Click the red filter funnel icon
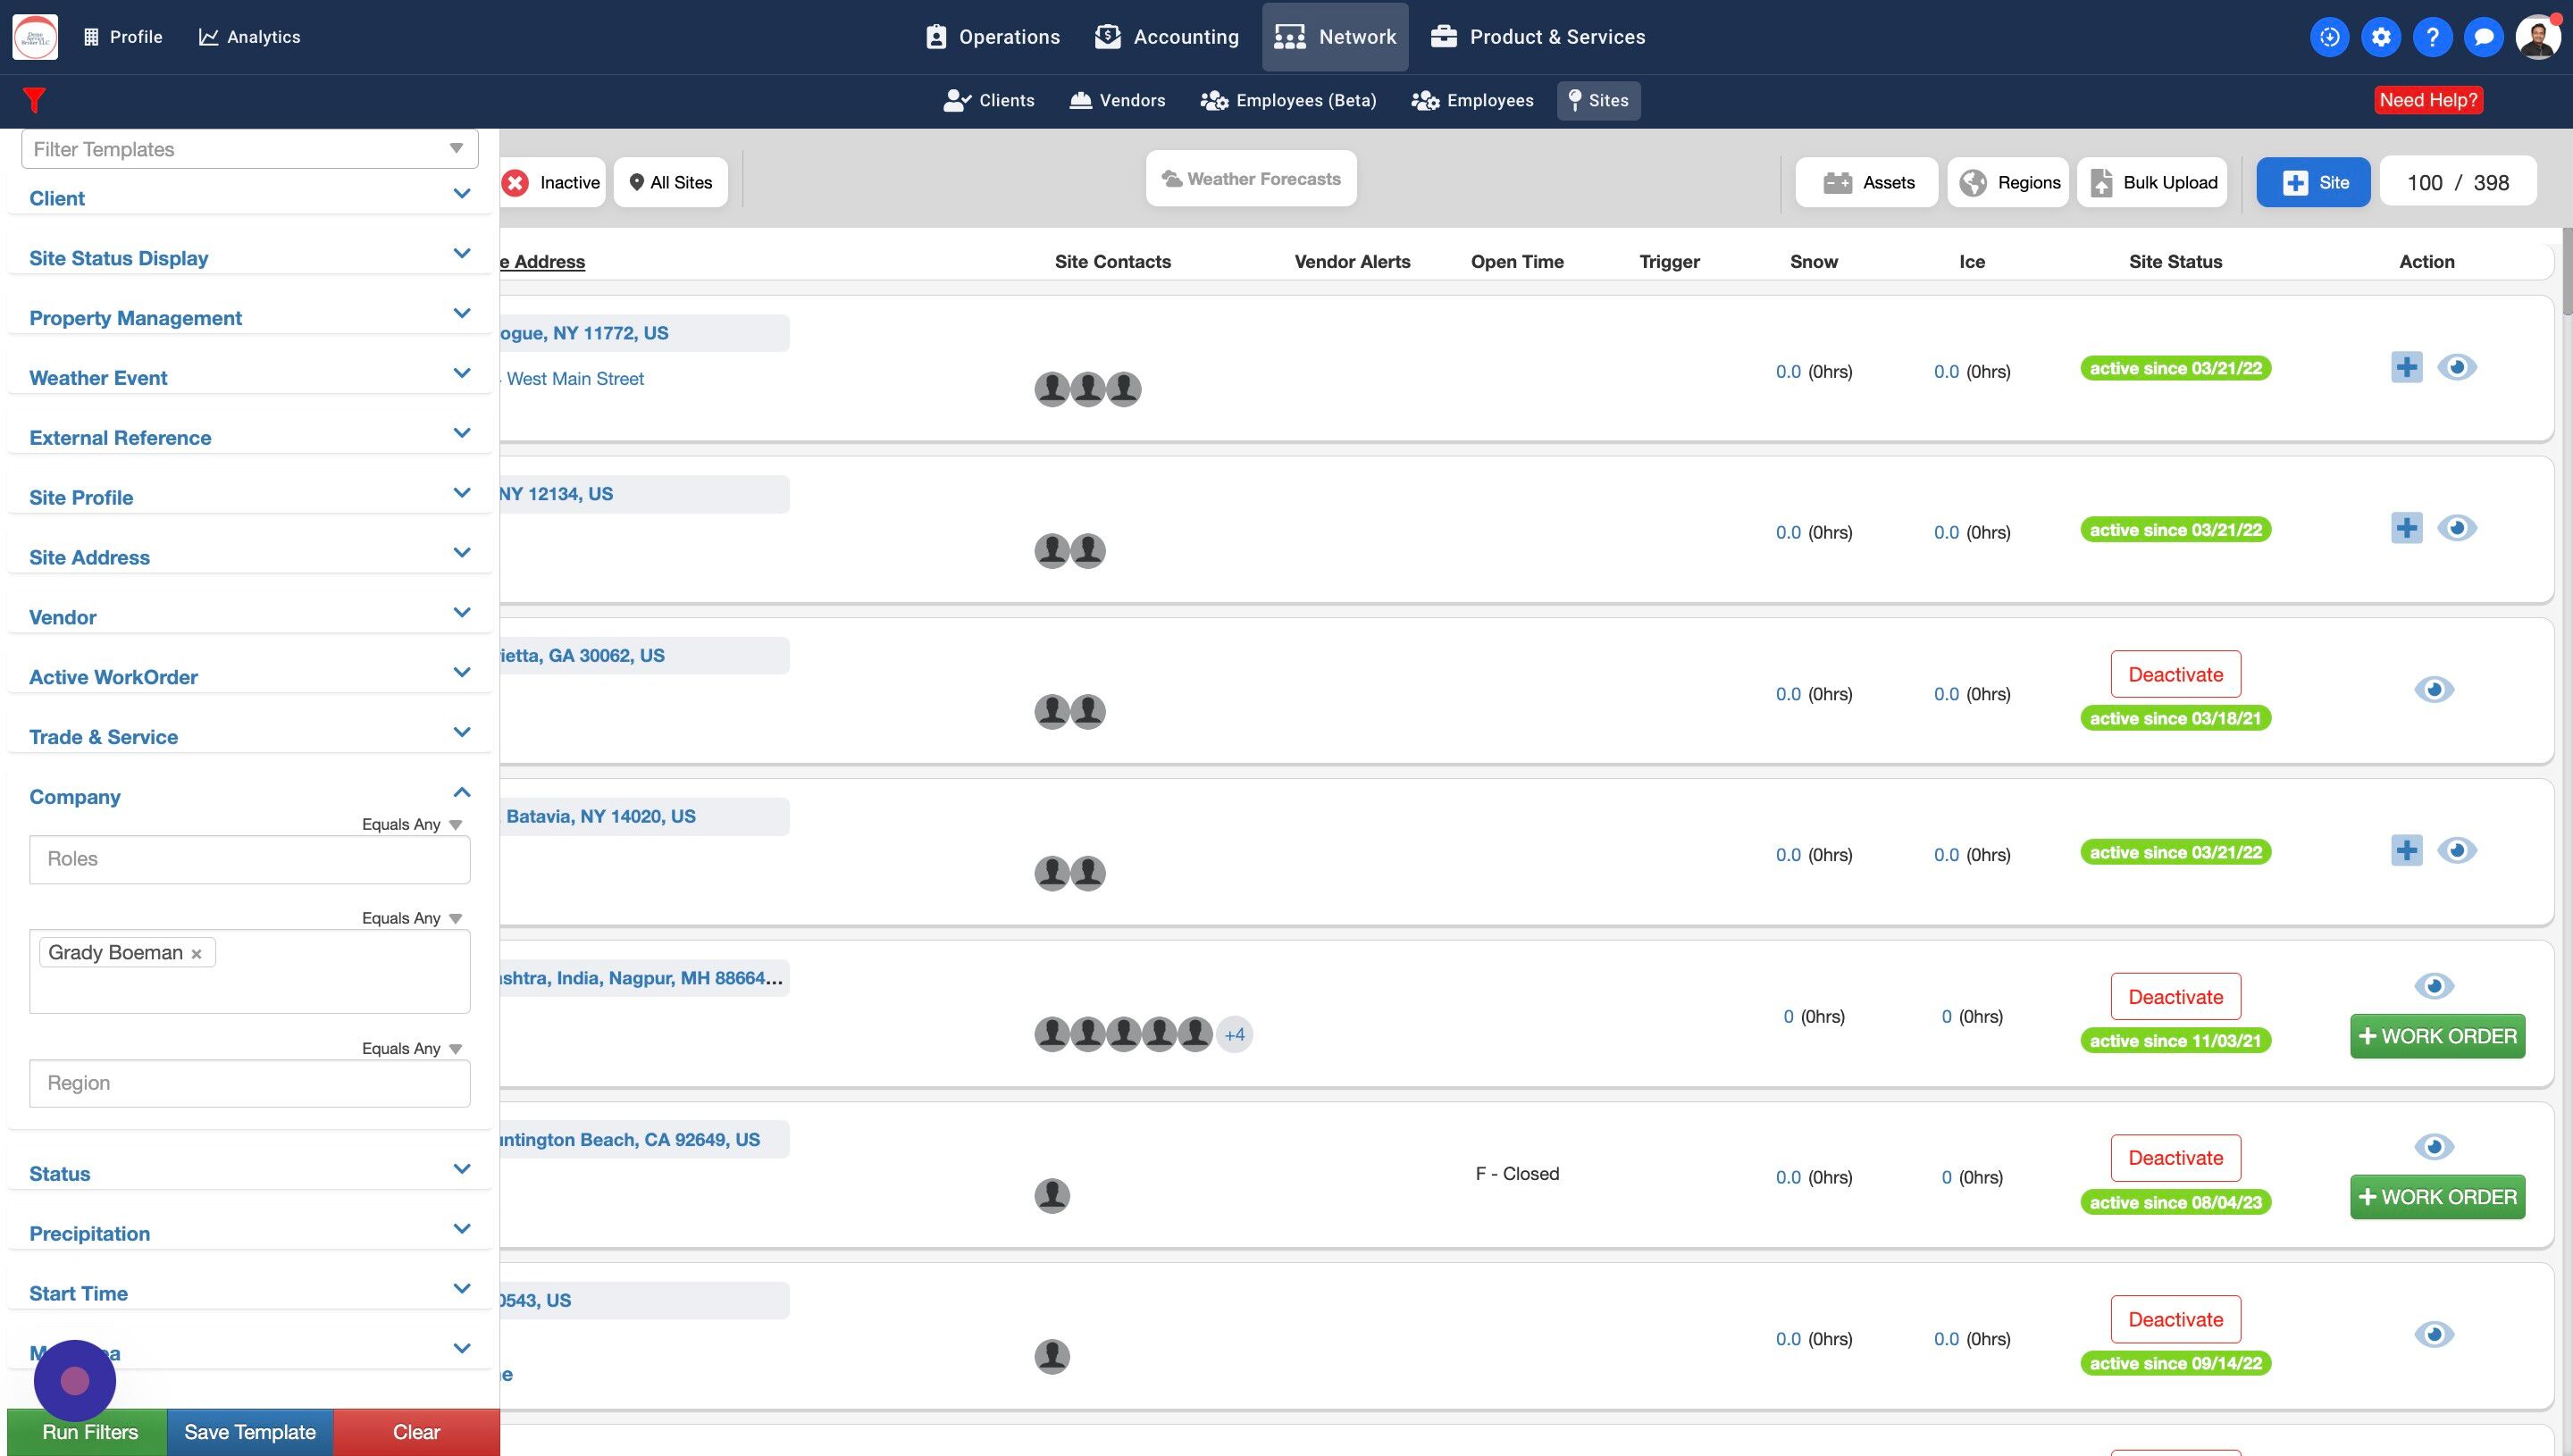This screenshot has width=2573, height=1456. point(34,100)
